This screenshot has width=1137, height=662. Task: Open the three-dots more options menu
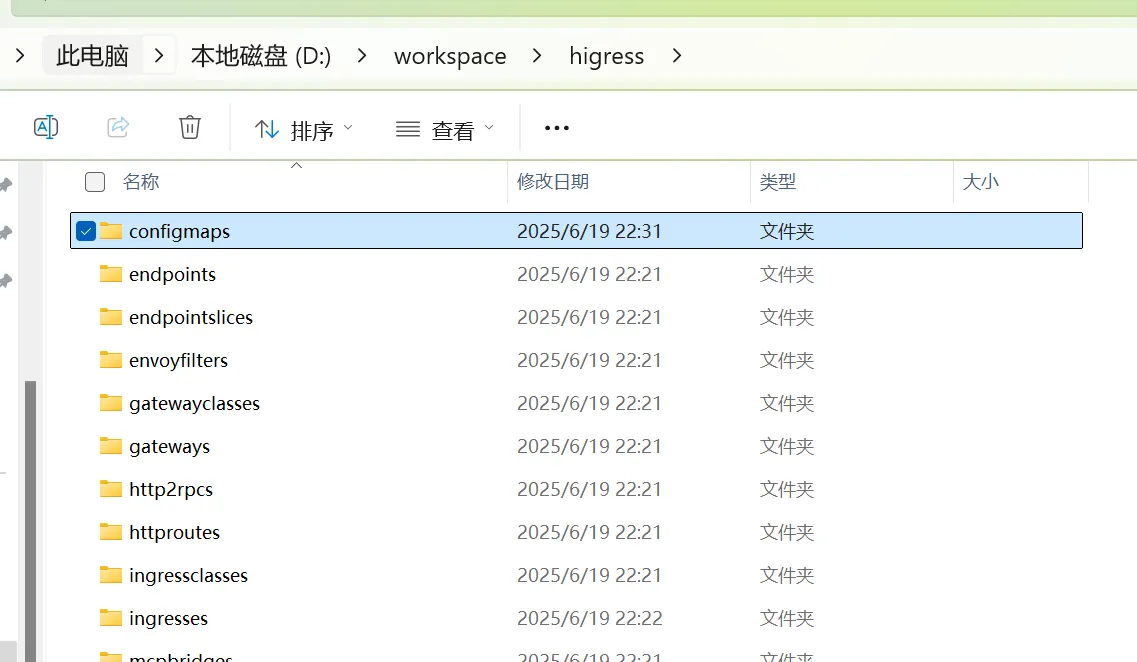click(557, 128)
